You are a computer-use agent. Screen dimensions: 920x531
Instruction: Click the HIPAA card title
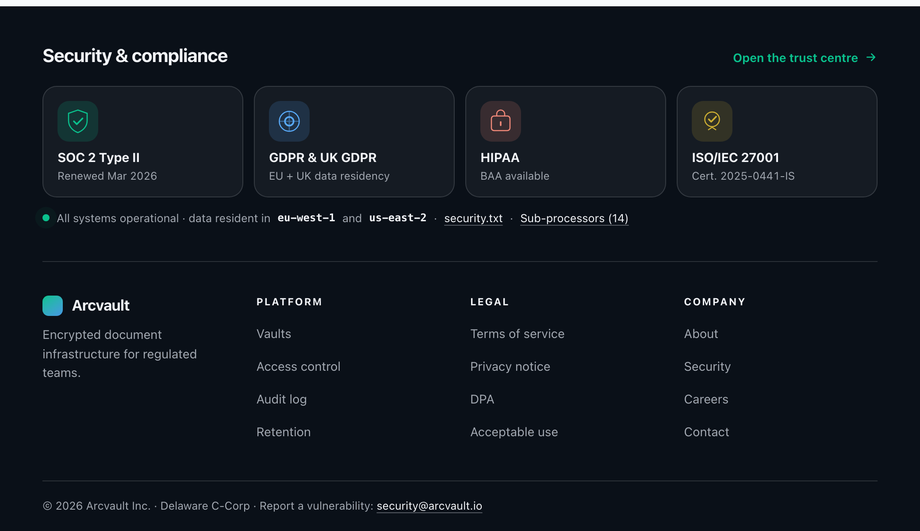[500, 157]
